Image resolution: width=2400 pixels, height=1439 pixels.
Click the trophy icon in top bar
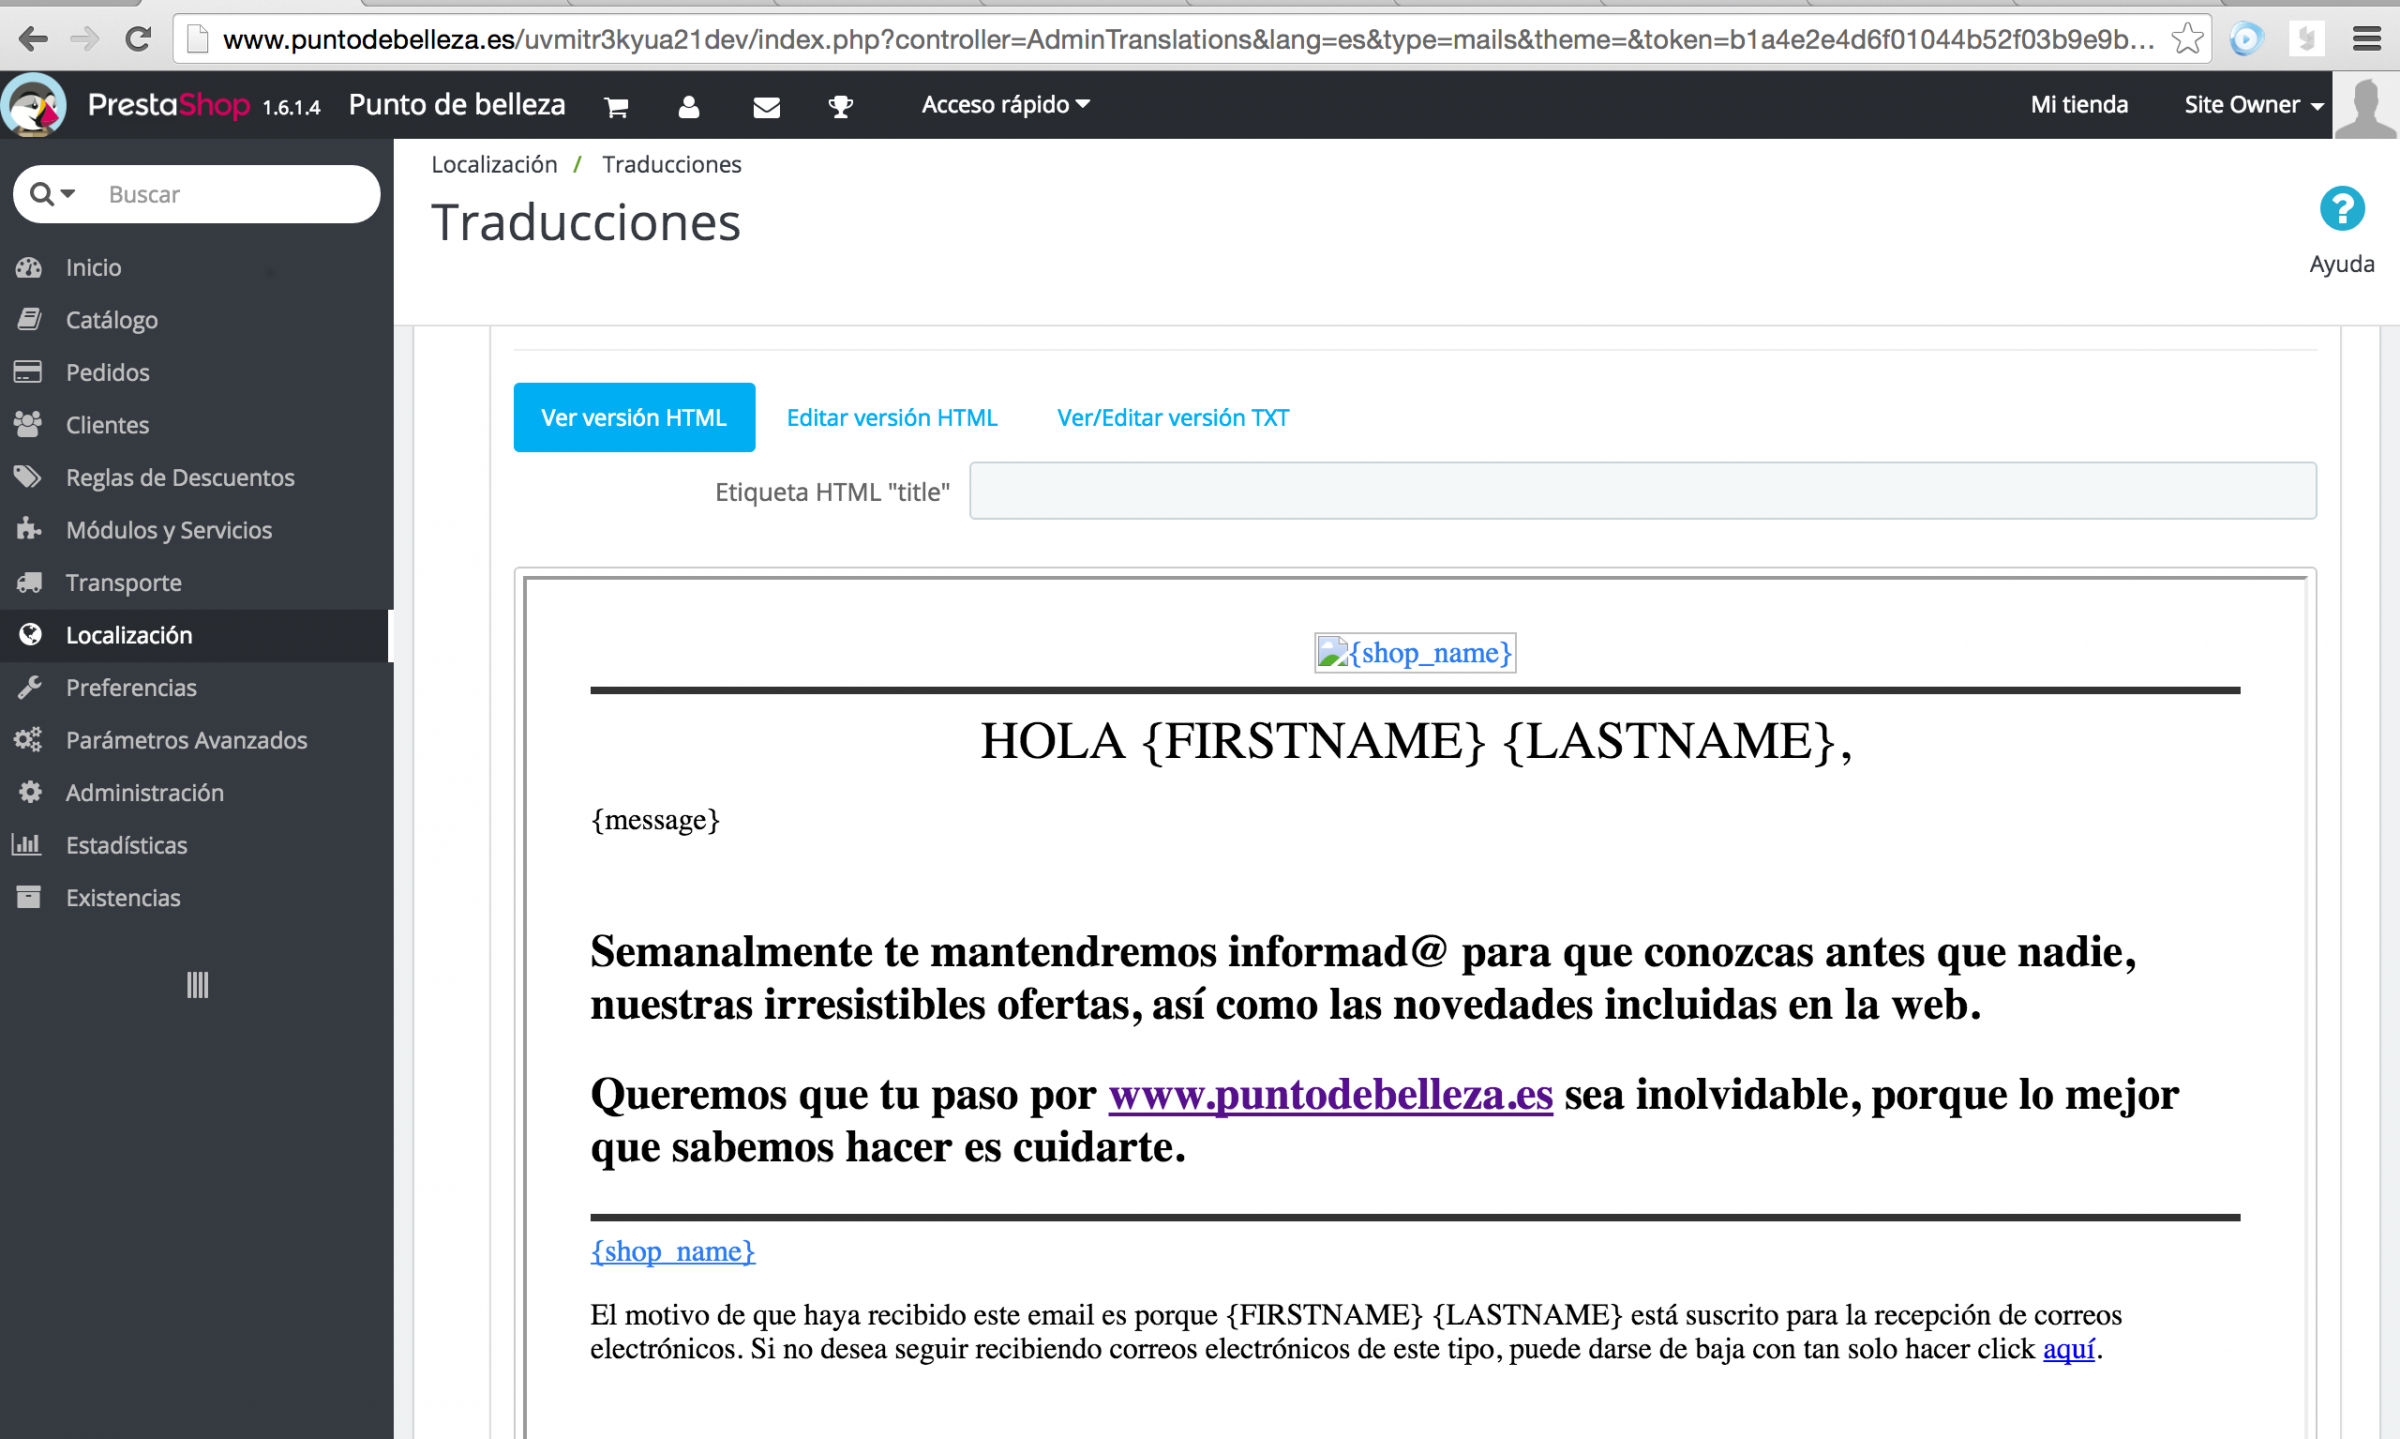click(x=840, y=106)
